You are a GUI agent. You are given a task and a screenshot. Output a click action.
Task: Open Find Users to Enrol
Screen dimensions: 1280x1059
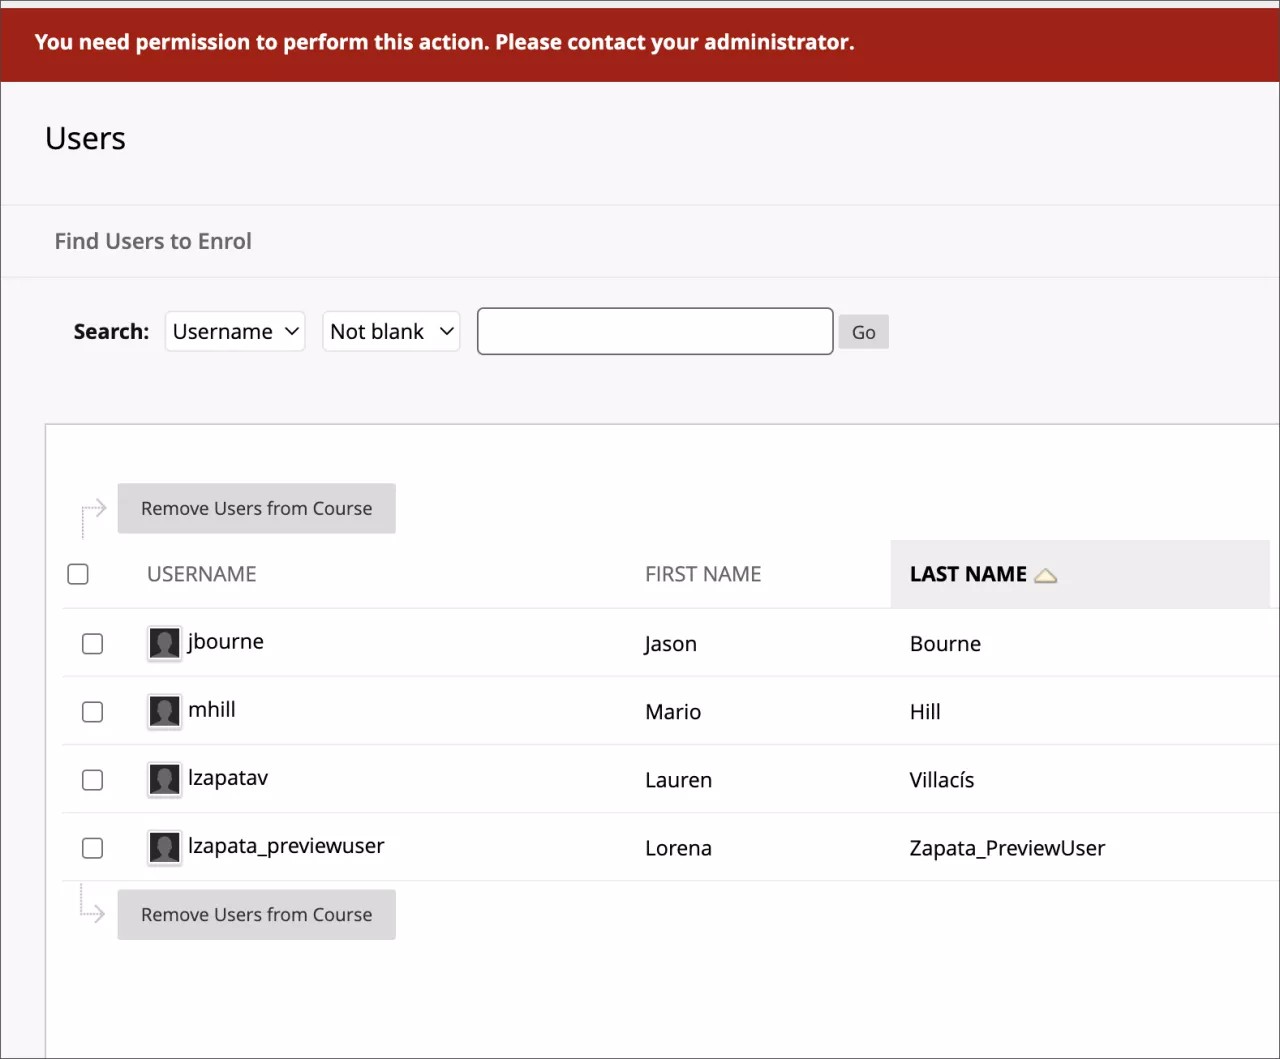[152, 240]
